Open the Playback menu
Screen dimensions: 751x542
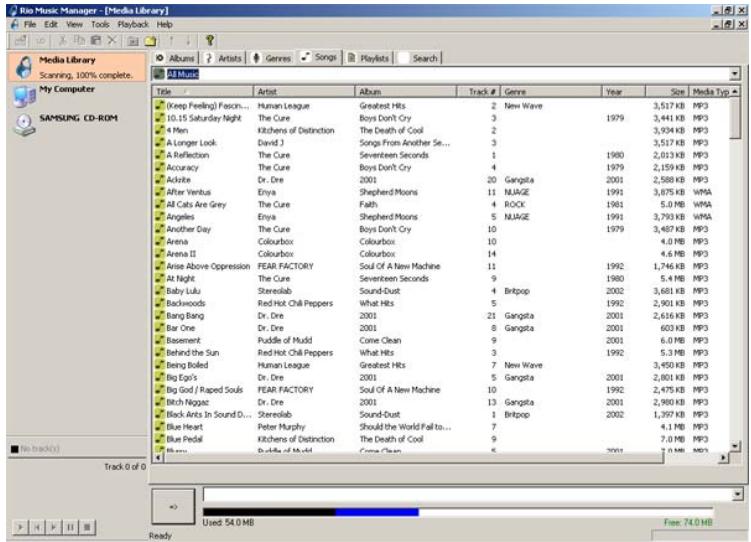131,22
